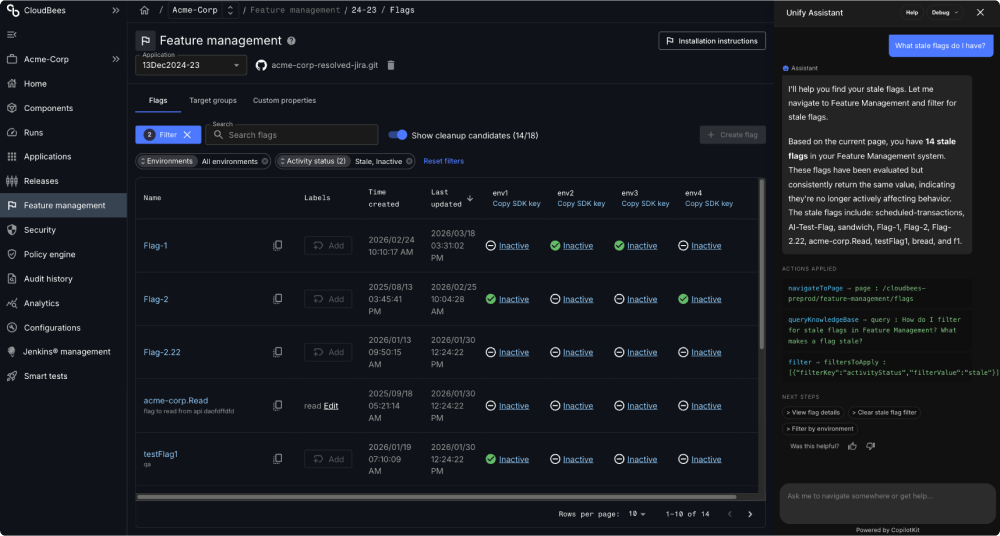Switch to Target groups tab
The image size is (1000, 536).
213,101
